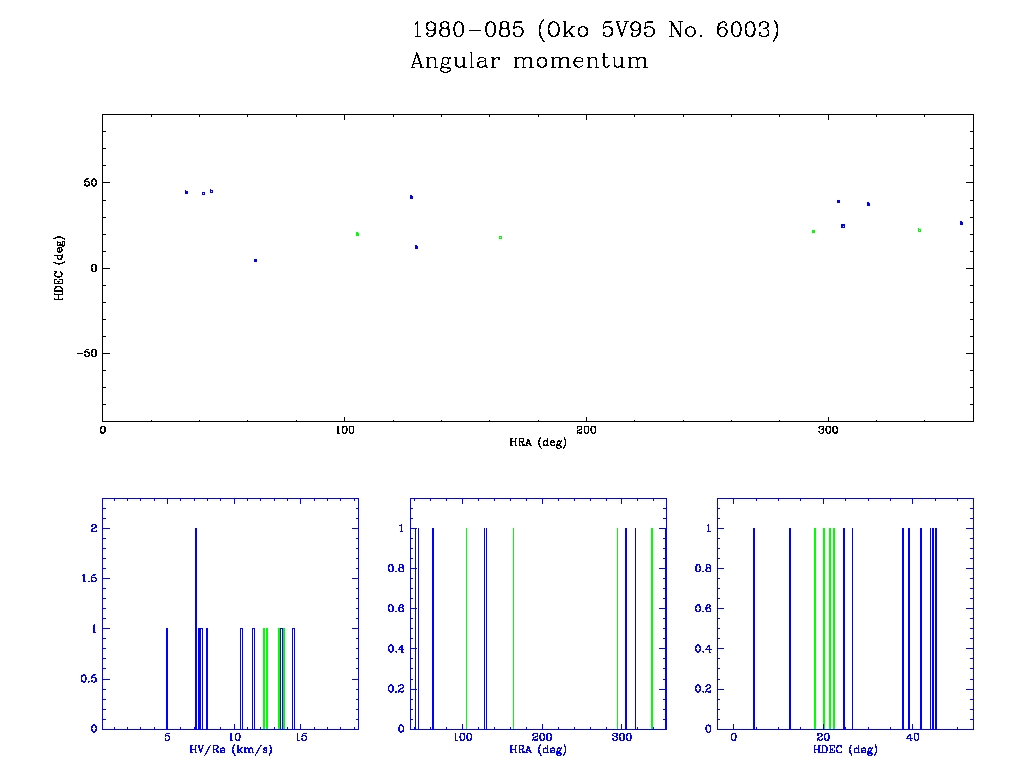Click the tallest bar in the HV/Re histogram
The width and height of the screenshot is (1024, 768).
pyautogui.click(x=196, y=628)
